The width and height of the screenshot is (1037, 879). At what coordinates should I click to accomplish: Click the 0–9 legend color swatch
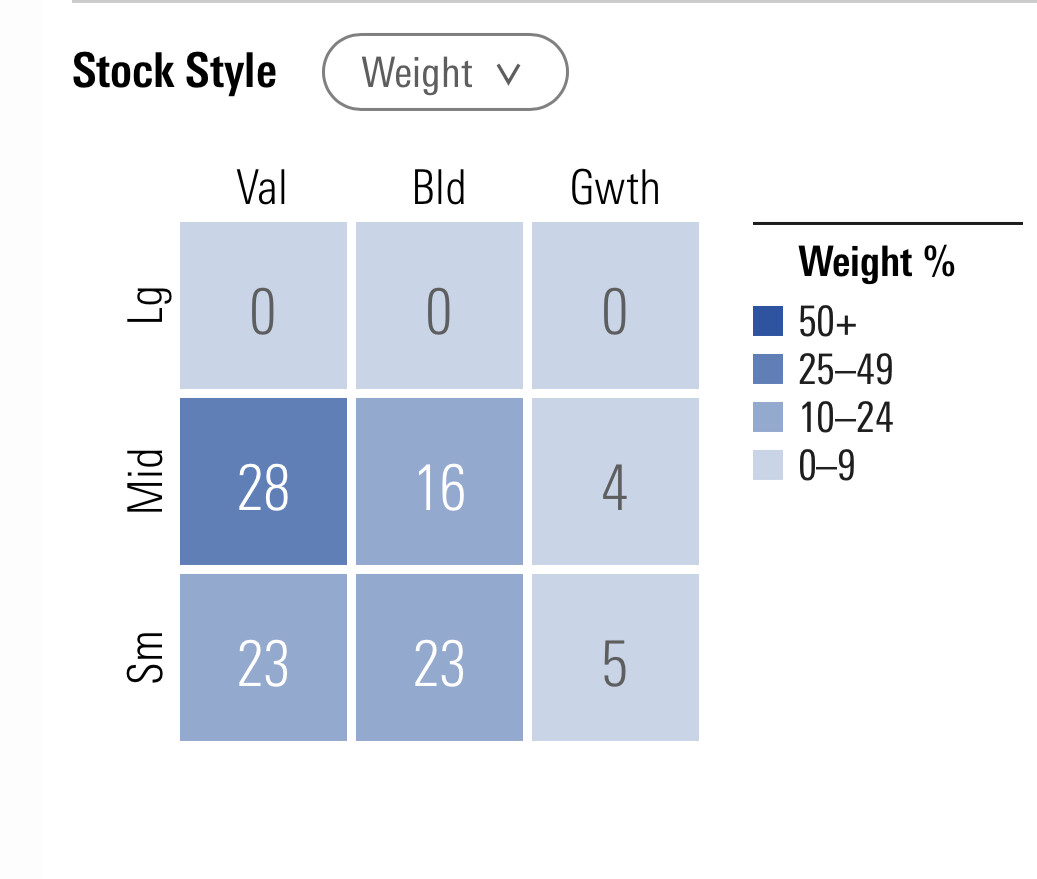[x=768, y=466]
